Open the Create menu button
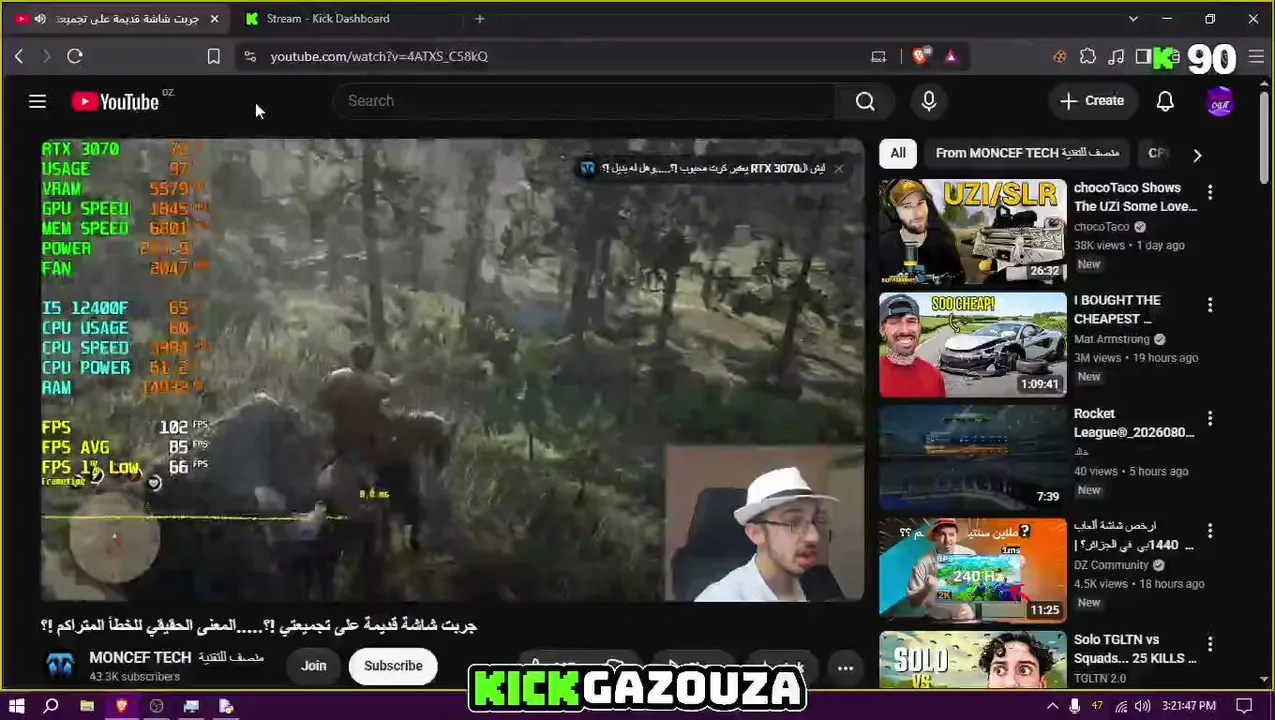The image size is (1275, 720). [x=1092, y=101]
